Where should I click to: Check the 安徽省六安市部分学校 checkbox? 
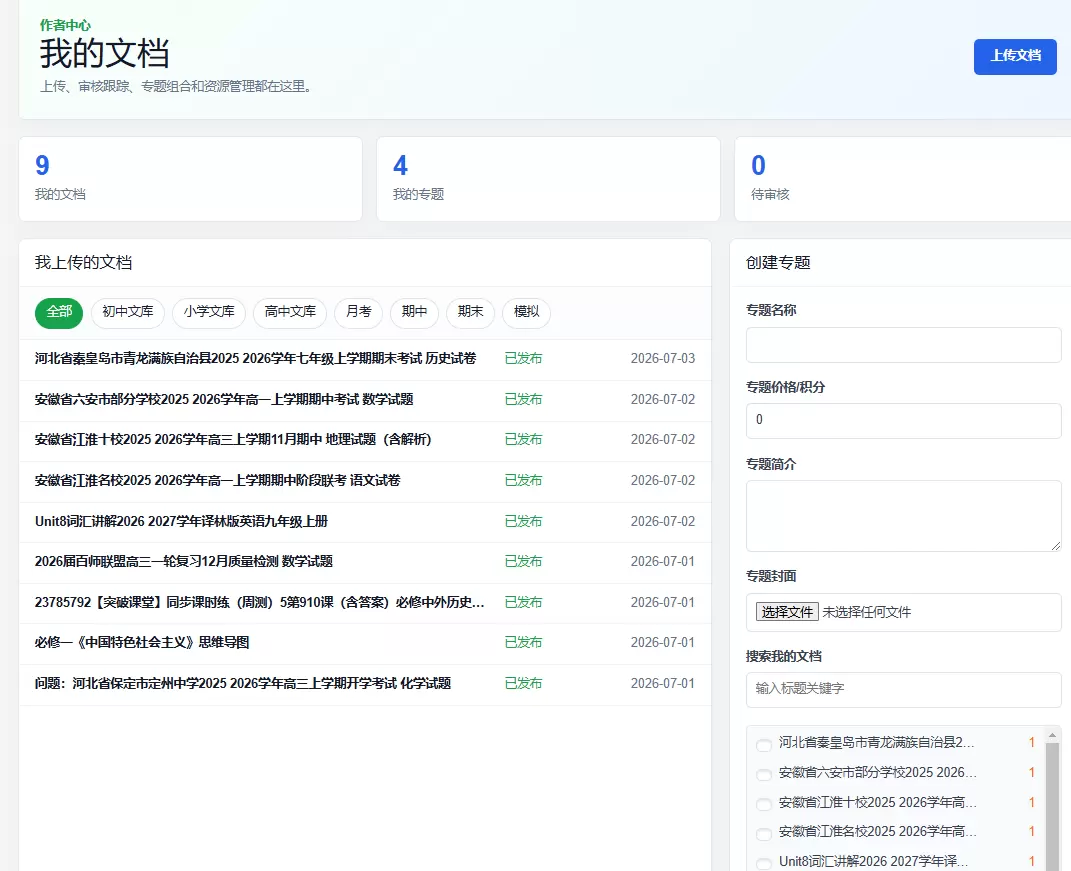[764, 775]
